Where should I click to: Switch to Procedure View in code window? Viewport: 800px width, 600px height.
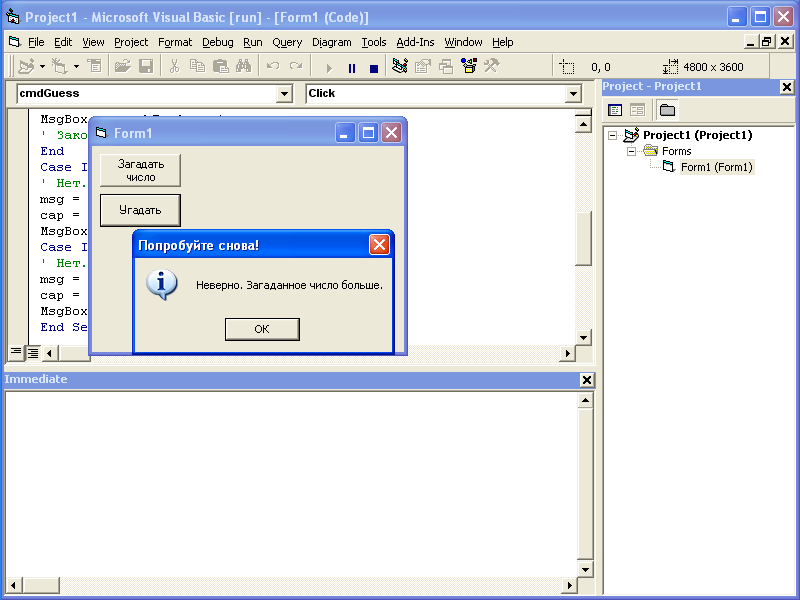16,353
